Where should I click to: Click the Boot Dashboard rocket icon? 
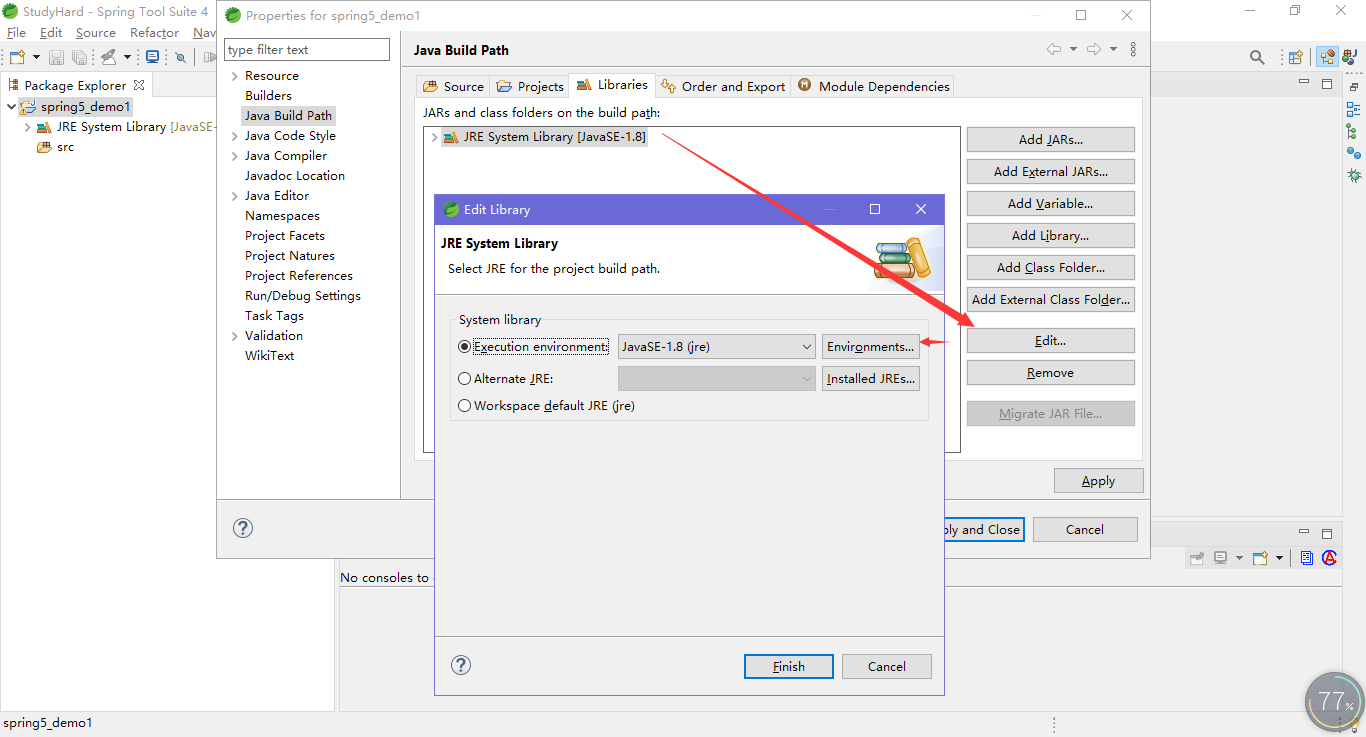[108, 57]
